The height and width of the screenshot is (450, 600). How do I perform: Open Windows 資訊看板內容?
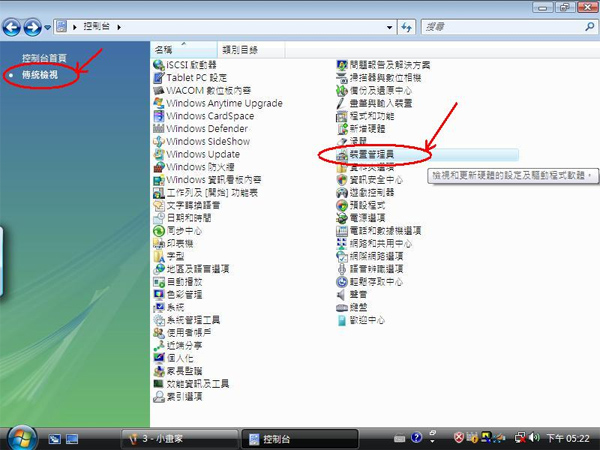207,180
